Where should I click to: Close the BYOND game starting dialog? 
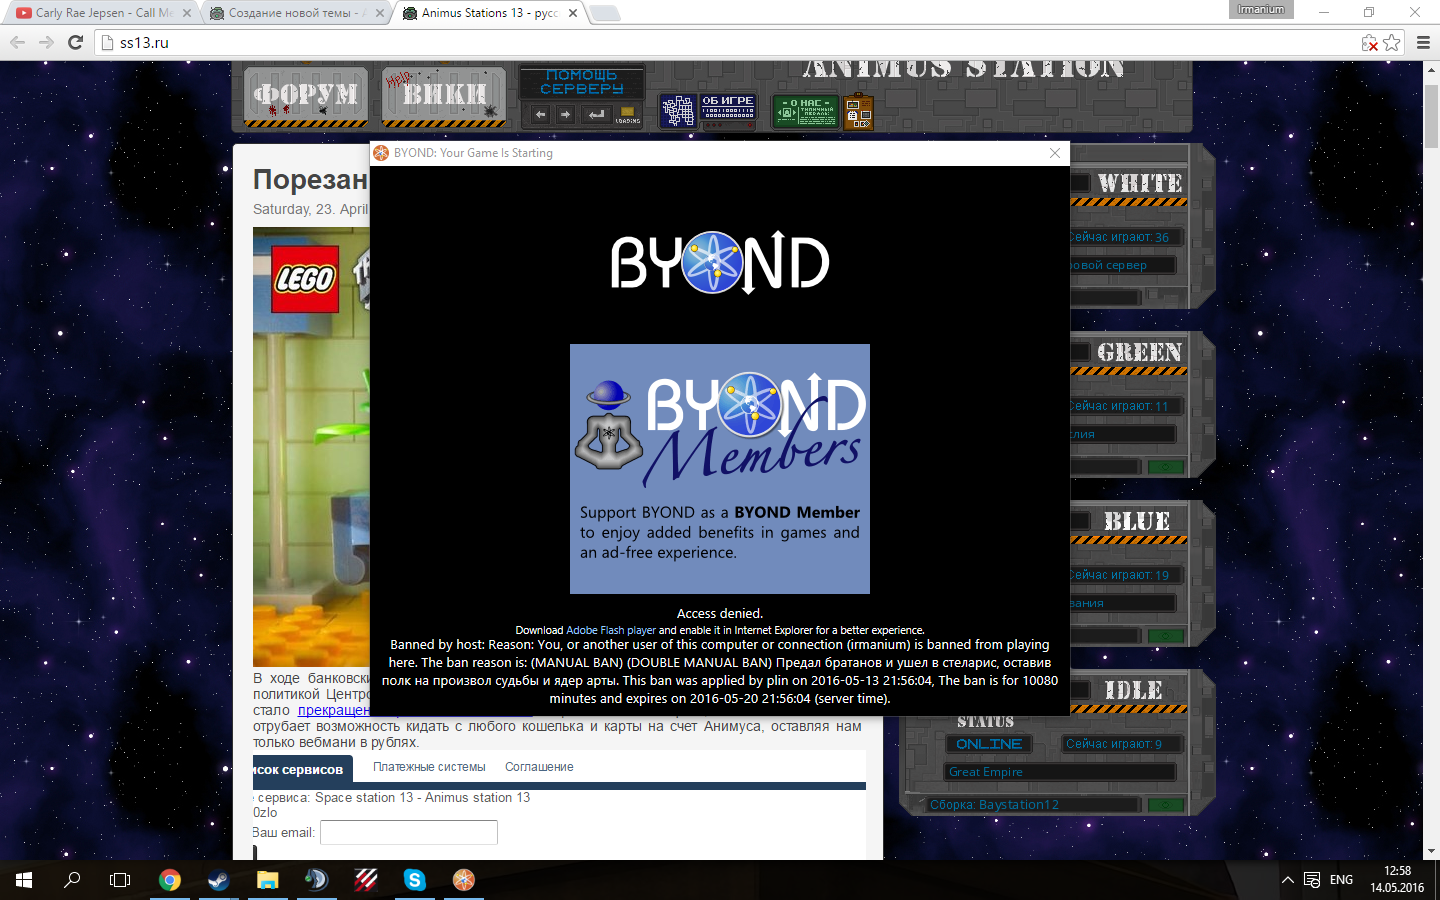coord(1055,153)
